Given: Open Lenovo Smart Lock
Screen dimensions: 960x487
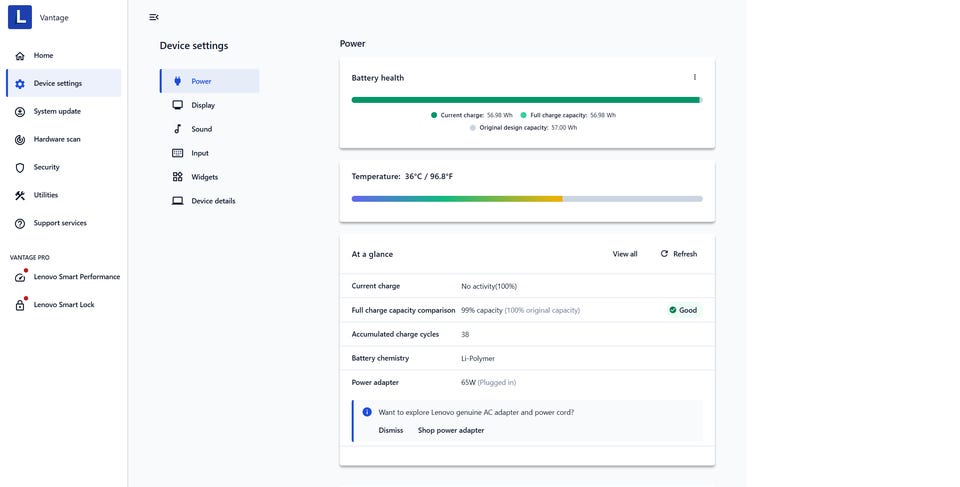Looking at the screenshot, I should [64, 304].
